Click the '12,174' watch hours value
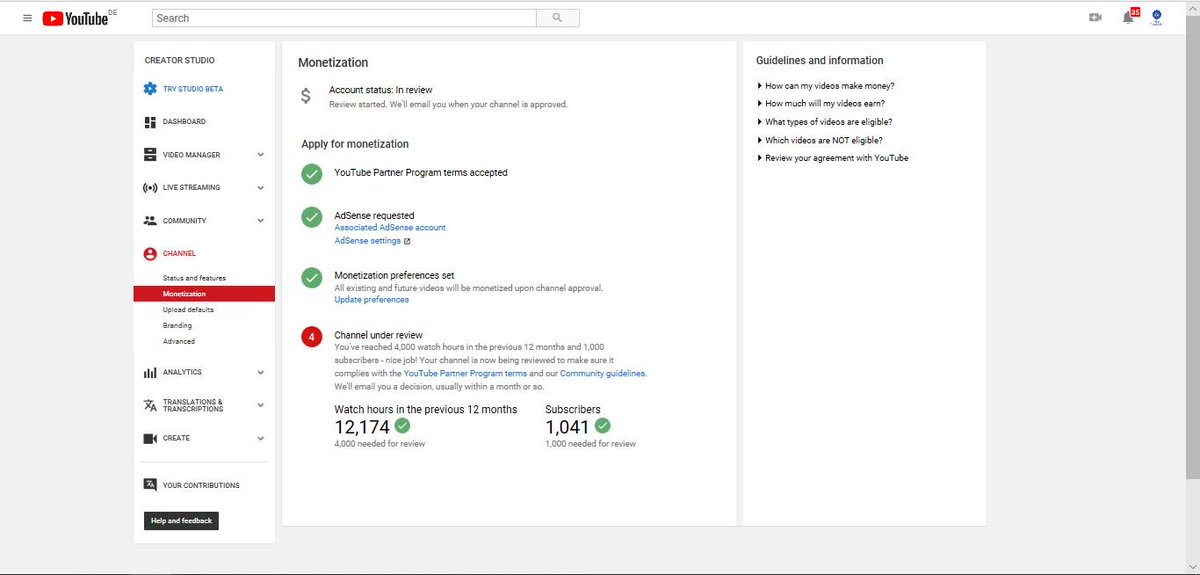This screenshot has height=575, width=1200. tap(362, 427)
